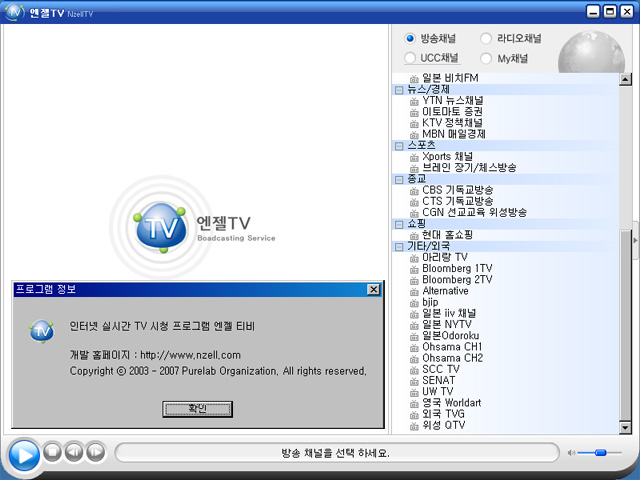
Task: Click the YTN 뉴스채널 TV icon
Action: (x=414, y=101)
